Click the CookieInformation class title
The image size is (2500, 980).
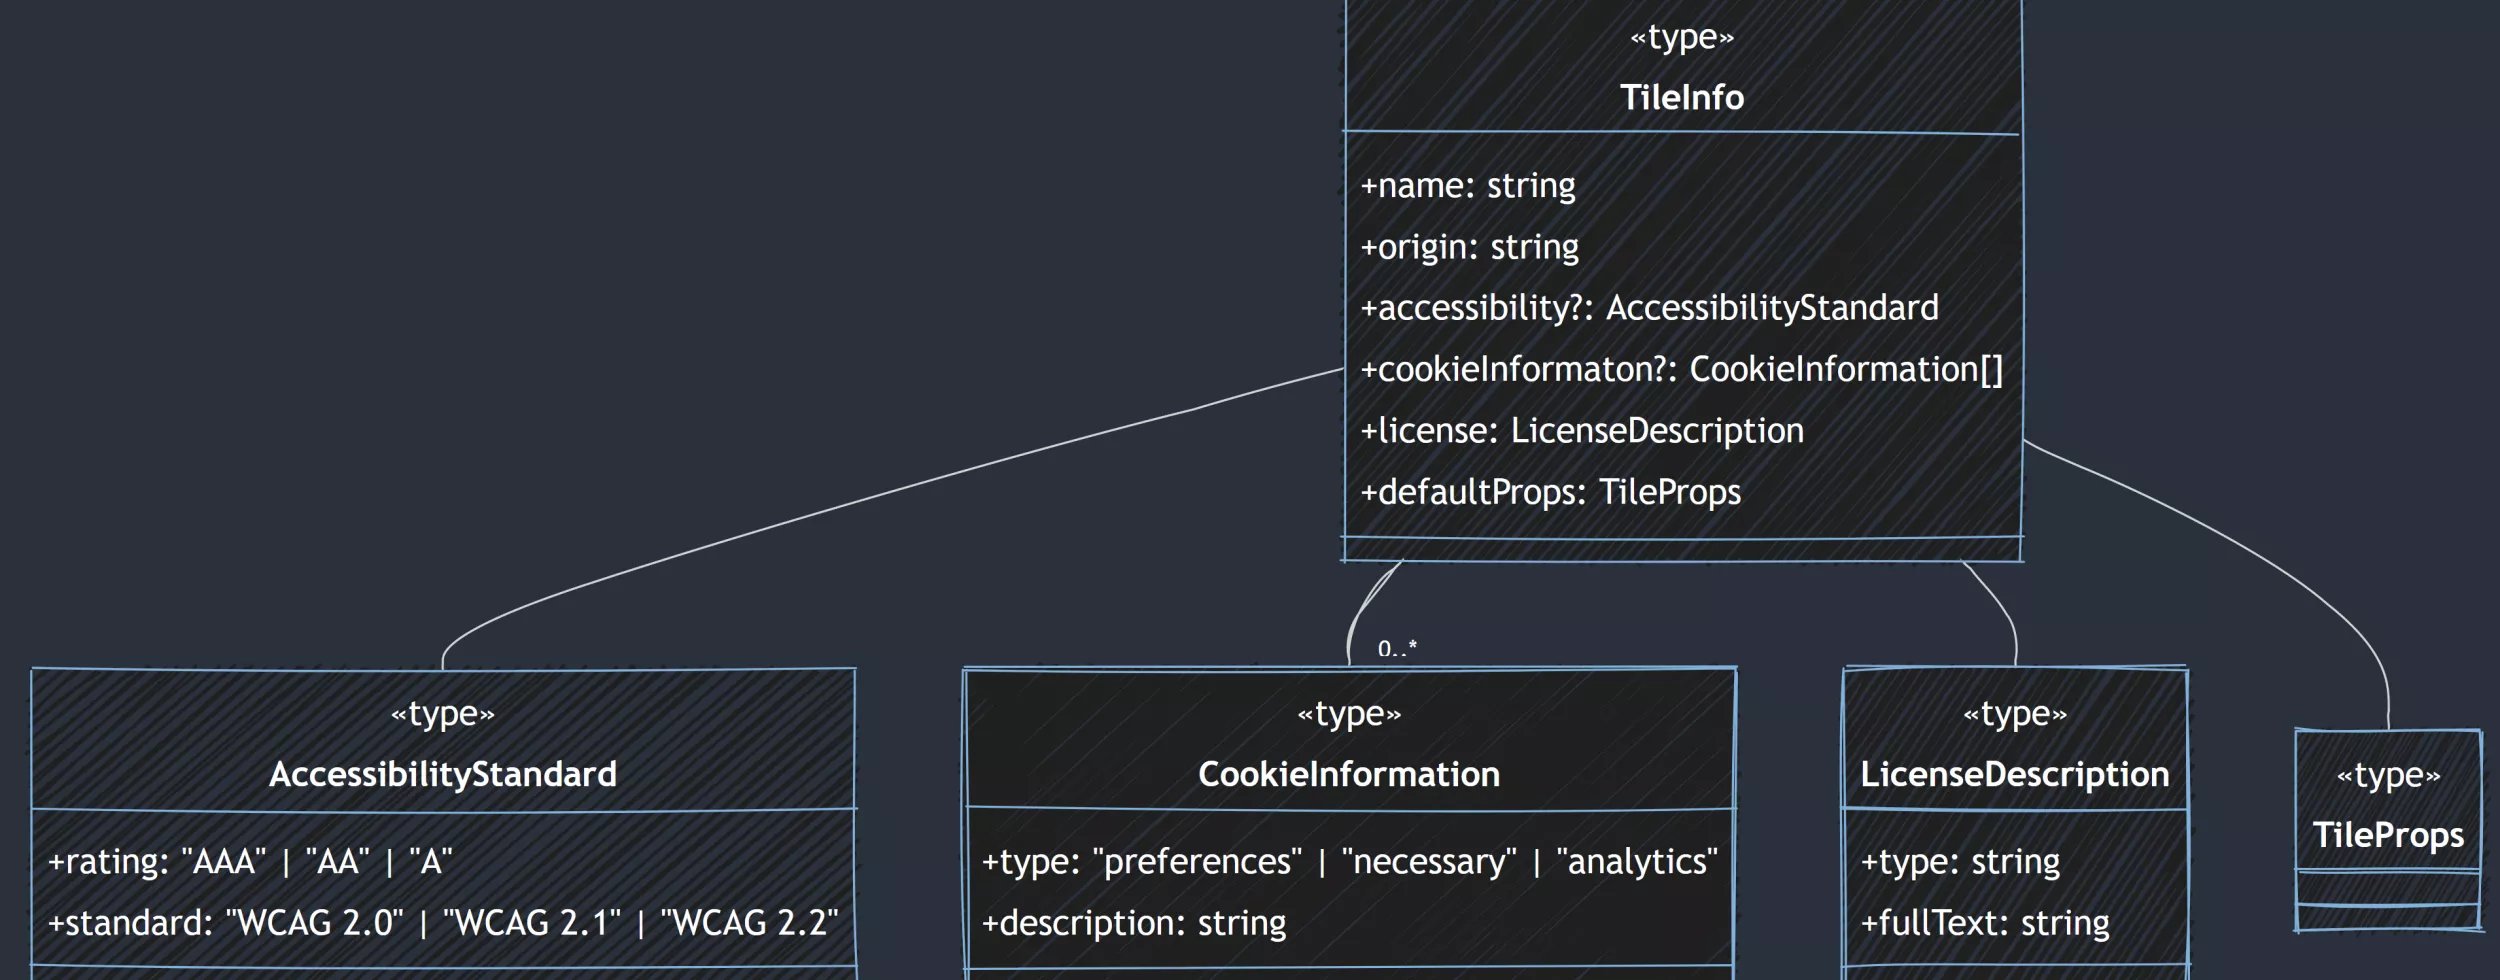(x=1349, y=774)
